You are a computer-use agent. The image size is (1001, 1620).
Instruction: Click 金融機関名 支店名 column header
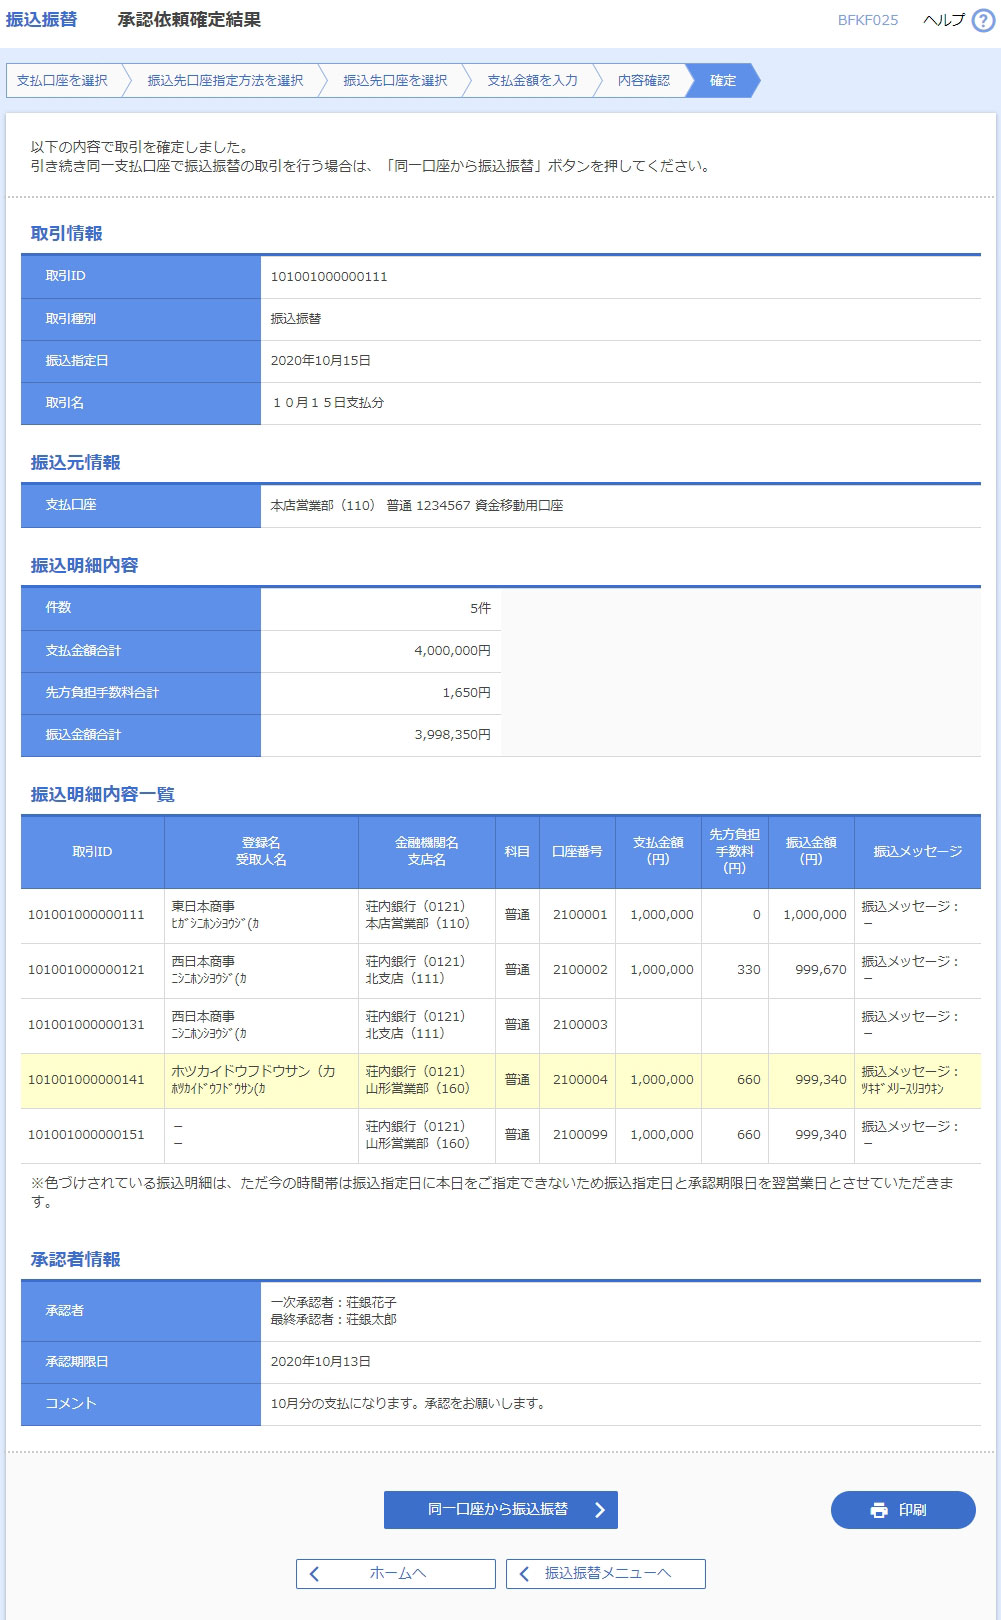pos(427,852)
